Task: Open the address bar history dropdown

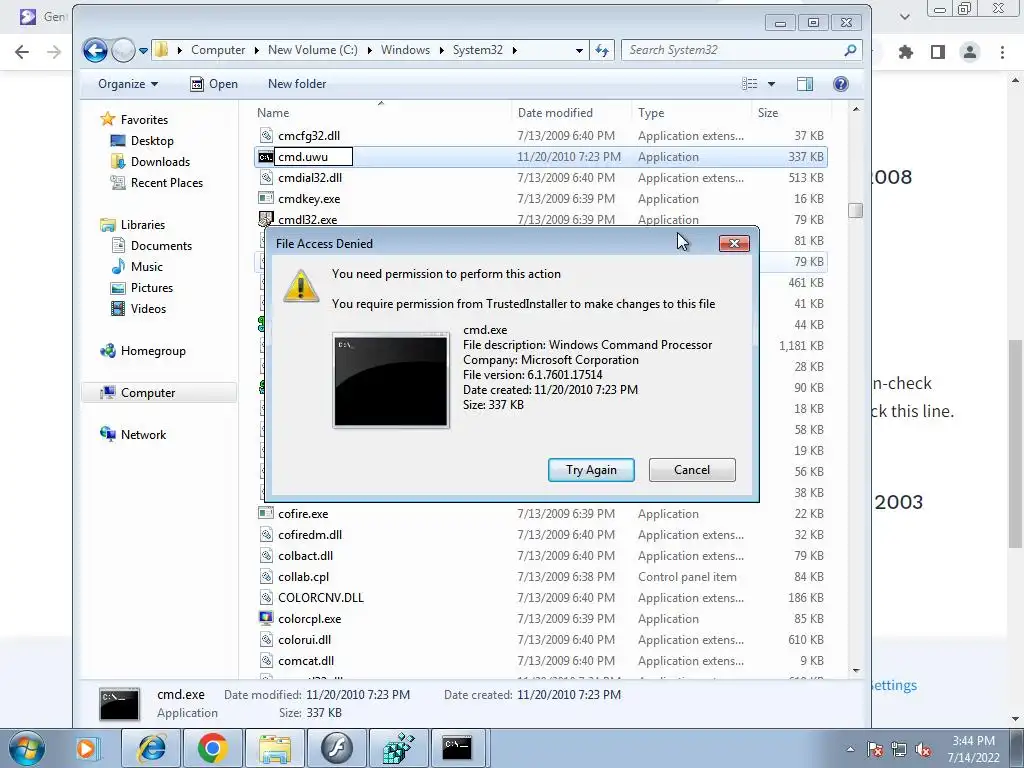Action: (x=579, y=50)
